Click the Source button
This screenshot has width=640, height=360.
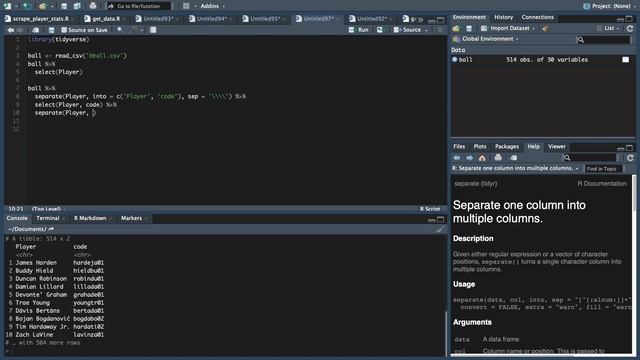point(407,30)
